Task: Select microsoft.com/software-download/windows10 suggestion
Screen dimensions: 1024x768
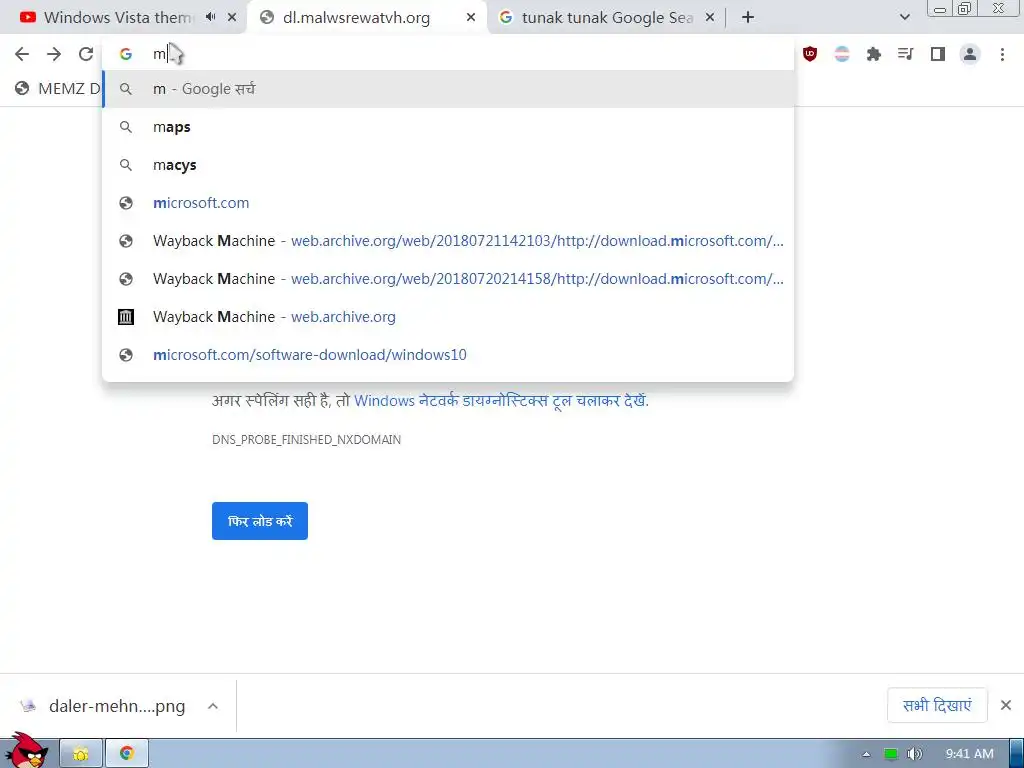Action: point(448,355)
